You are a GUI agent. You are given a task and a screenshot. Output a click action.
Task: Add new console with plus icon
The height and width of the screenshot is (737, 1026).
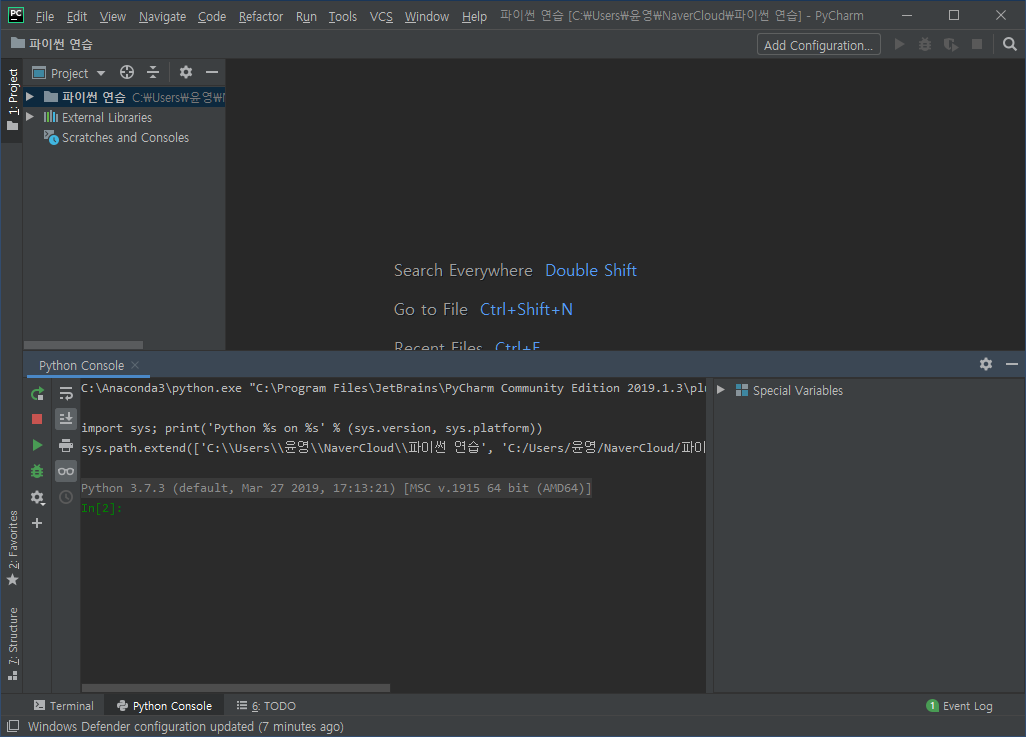click(37, 523)
